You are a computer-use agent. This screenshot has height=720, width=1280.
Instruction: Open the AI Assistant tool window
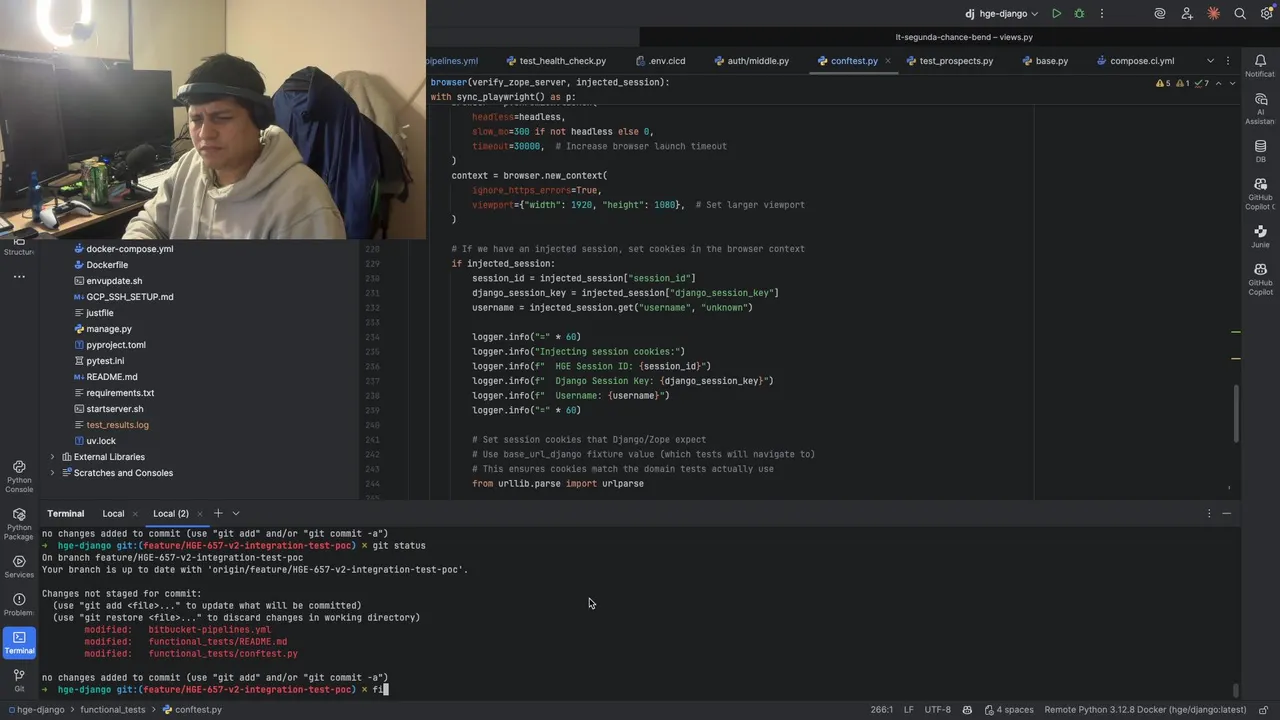click(1260, 108)
